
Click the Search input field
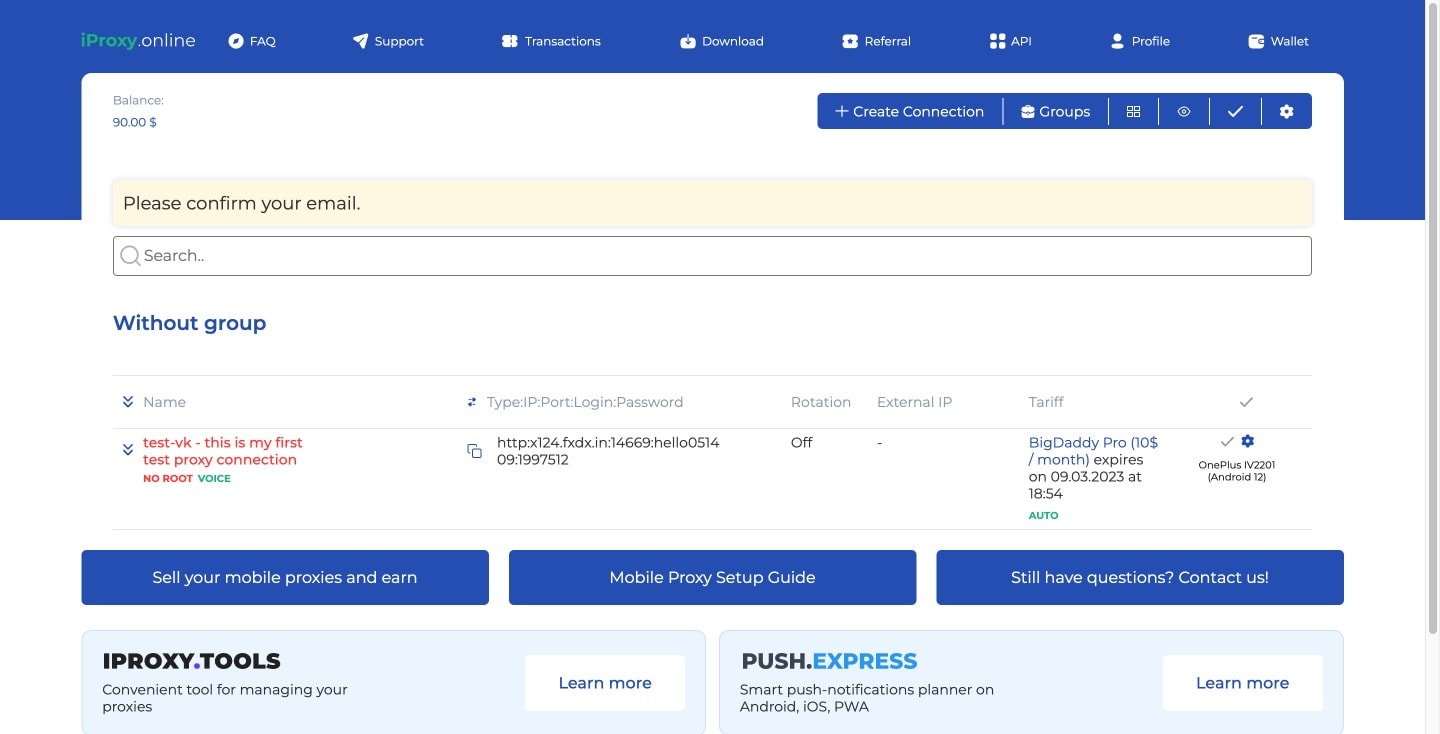(x=712, y=256)
